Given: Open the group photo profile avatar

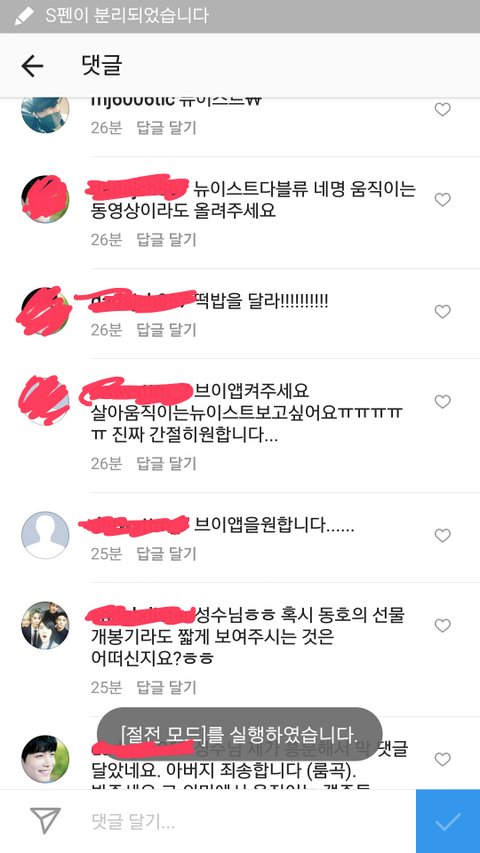Looking at the screenshot, I should 45,625.
